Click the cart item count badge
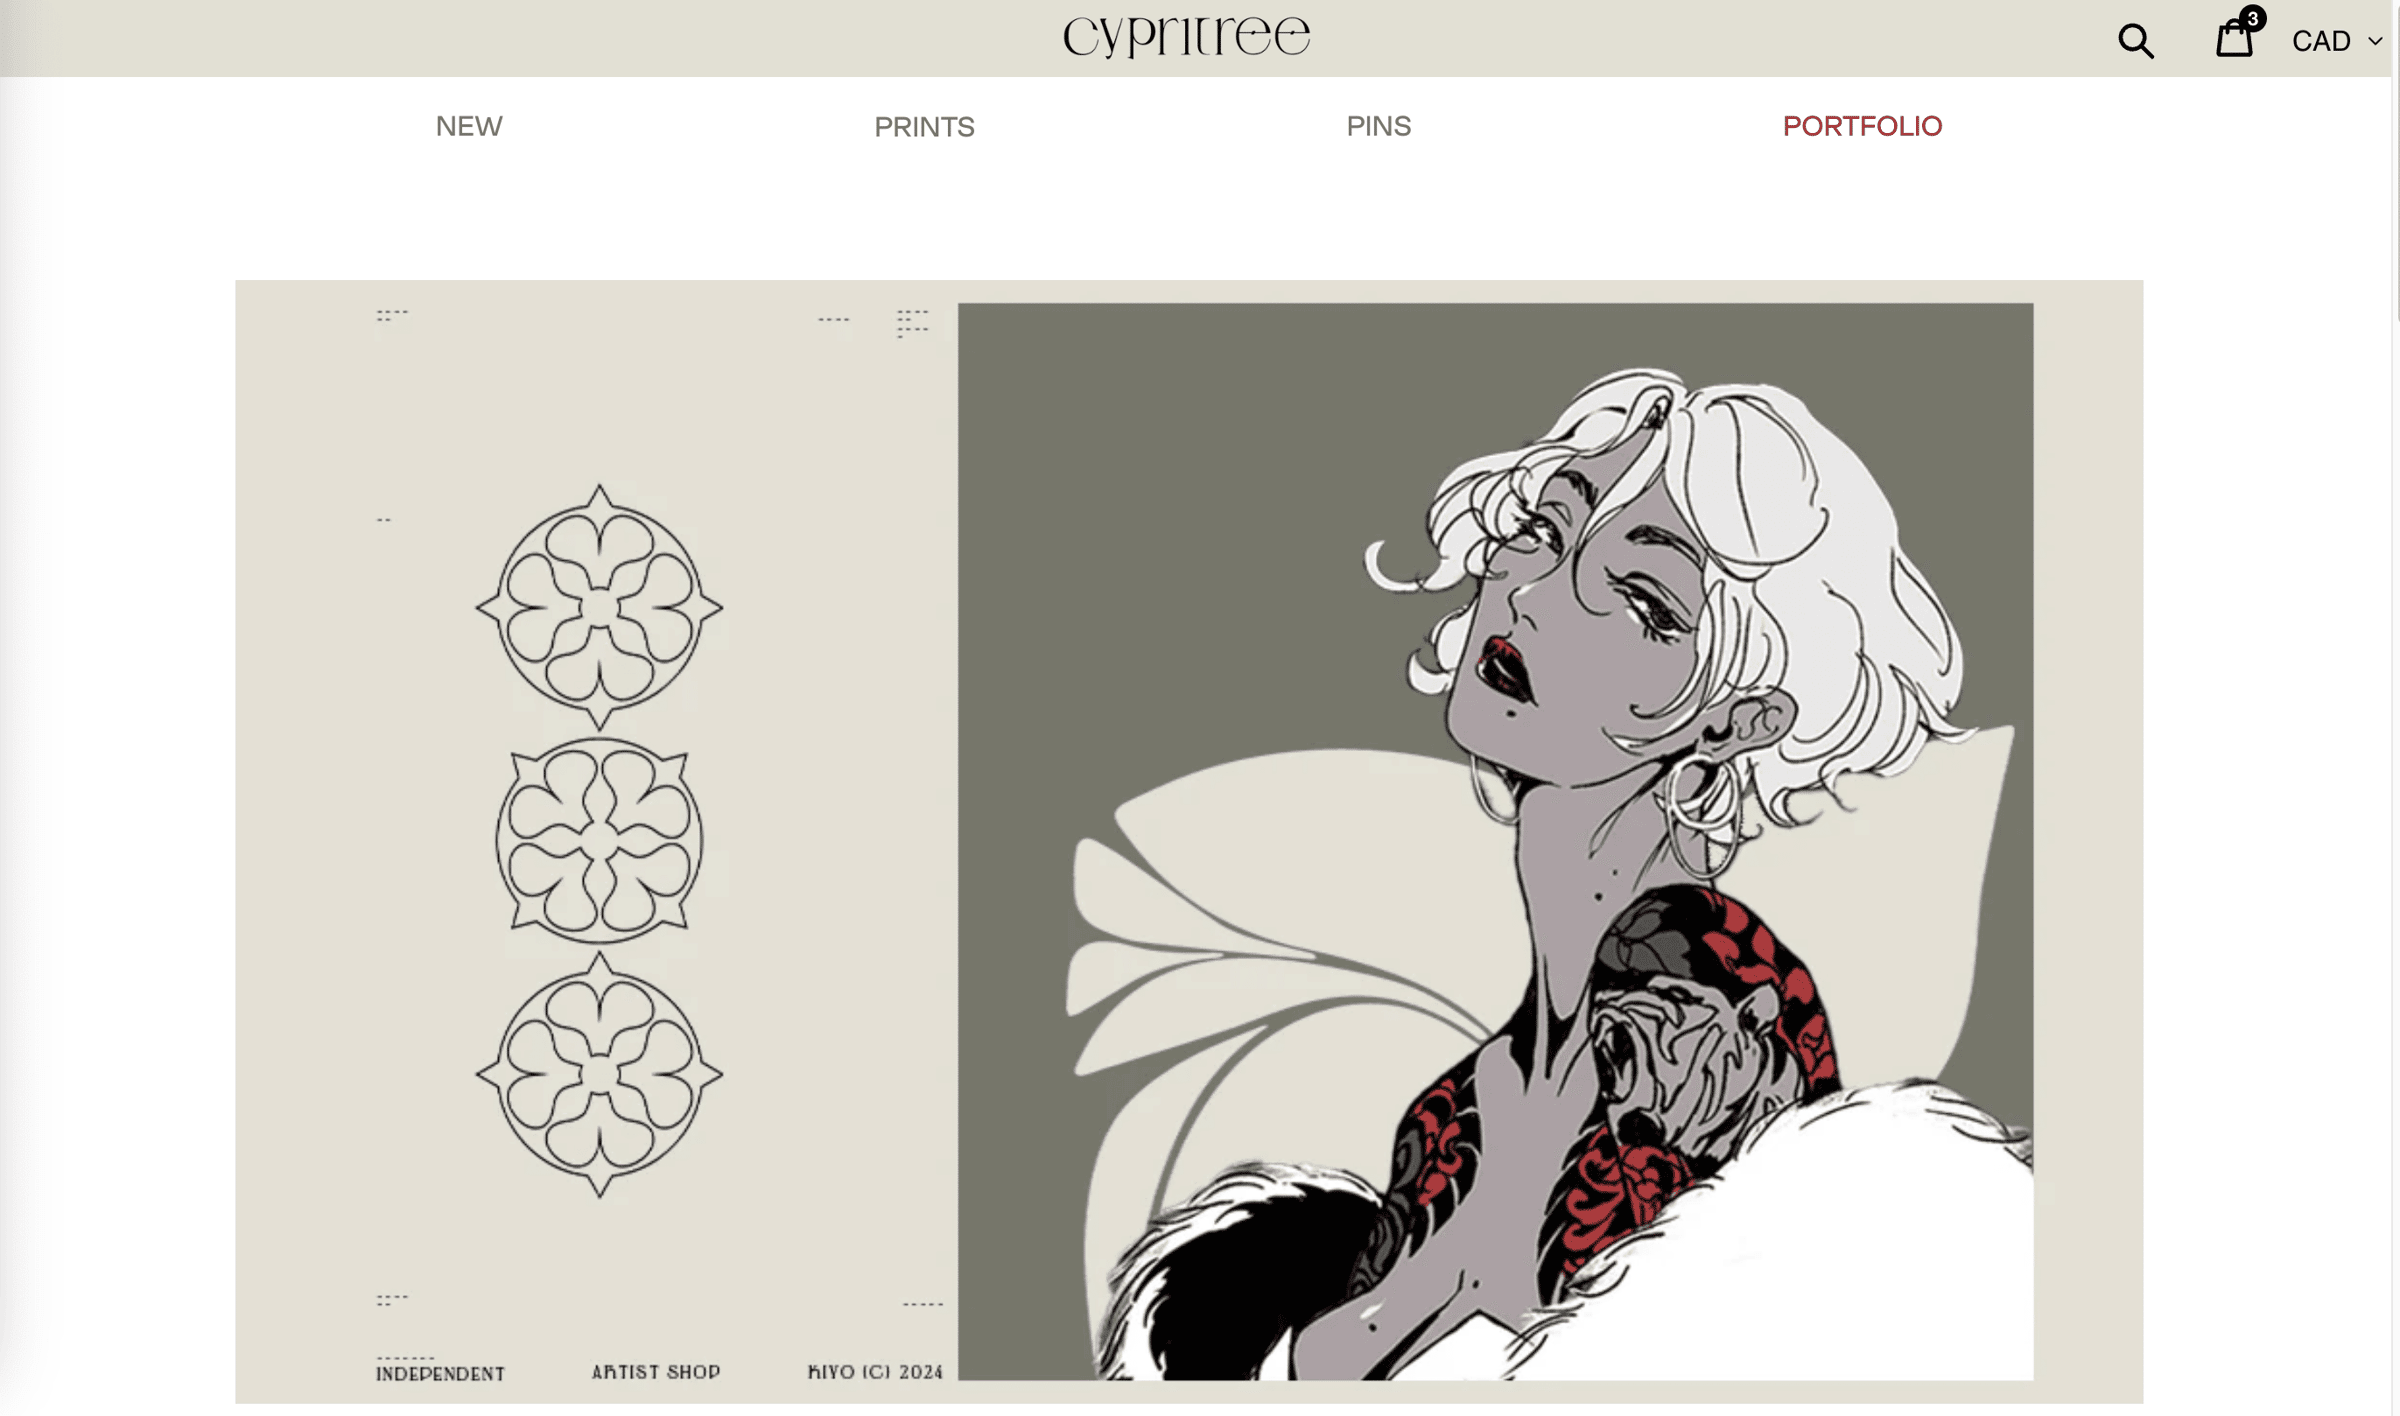 [x=2252, y=18]
